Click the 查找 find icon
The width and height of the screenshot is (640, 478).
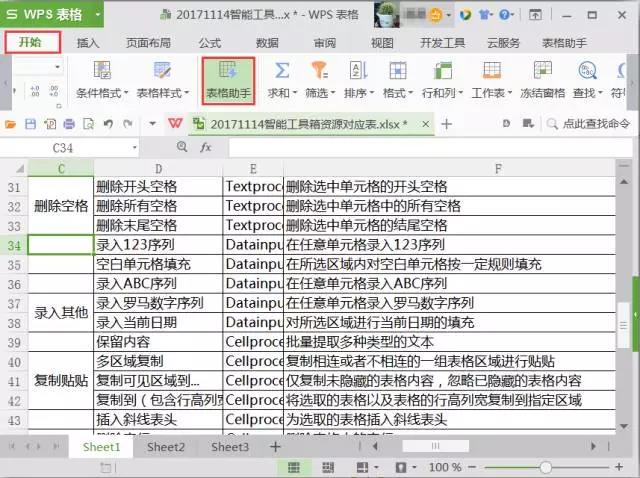click(587, 70)
